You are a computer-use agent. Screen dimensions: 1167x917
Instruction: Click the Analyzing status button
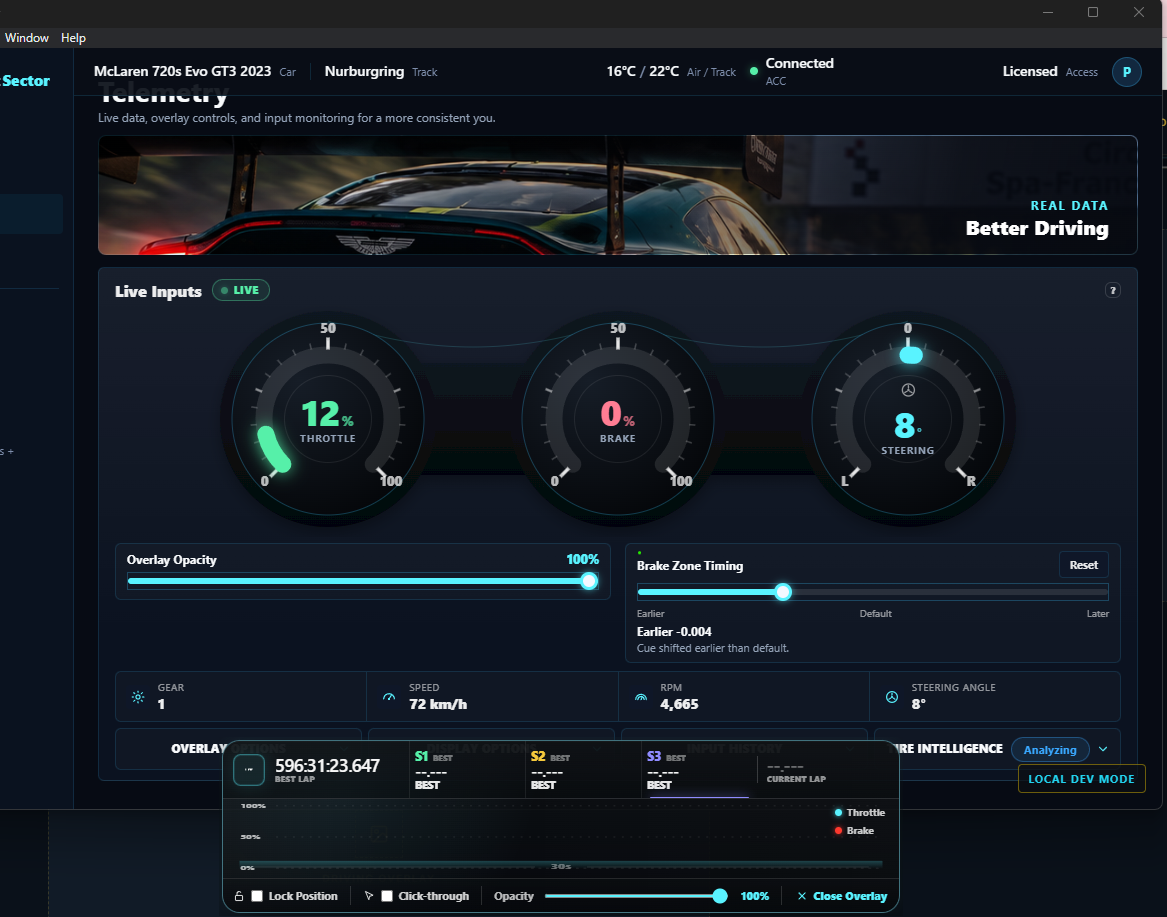(1049, 750)
